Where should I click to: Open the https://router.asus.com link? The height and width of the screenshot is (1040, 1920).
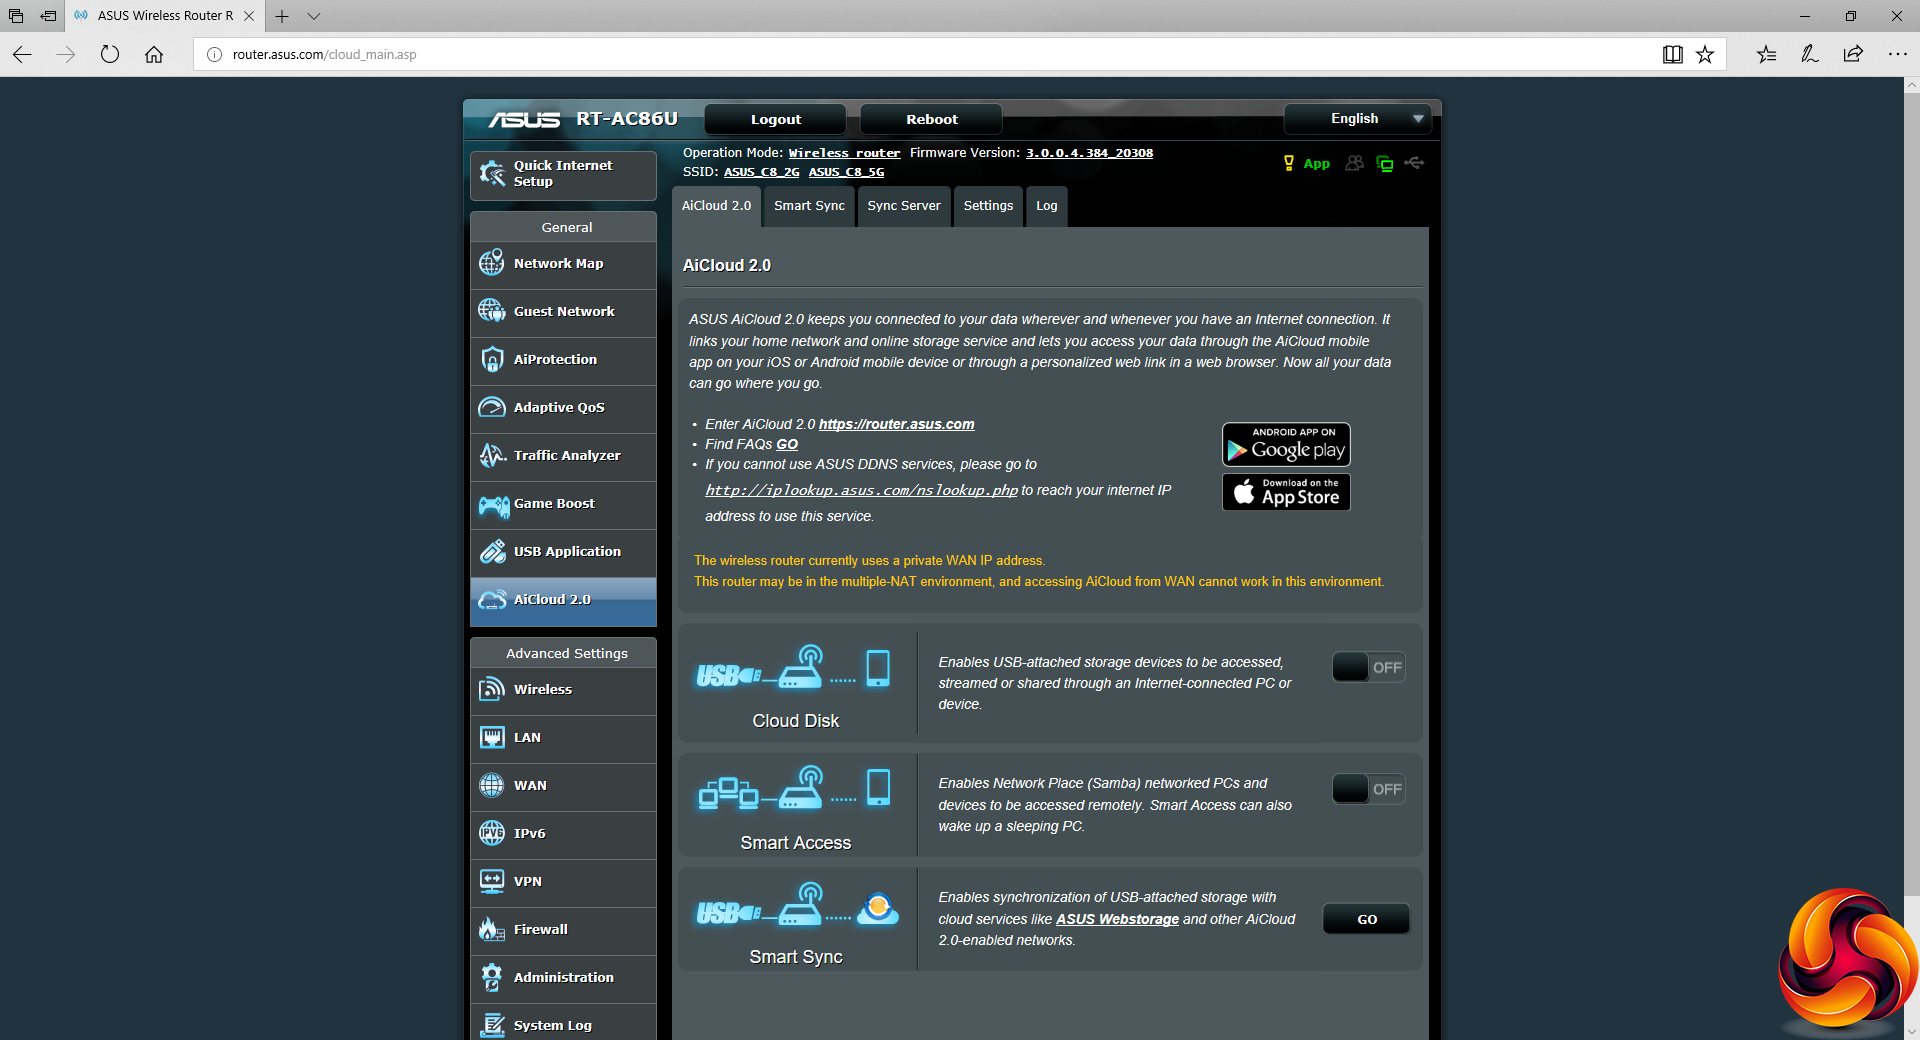896,424
